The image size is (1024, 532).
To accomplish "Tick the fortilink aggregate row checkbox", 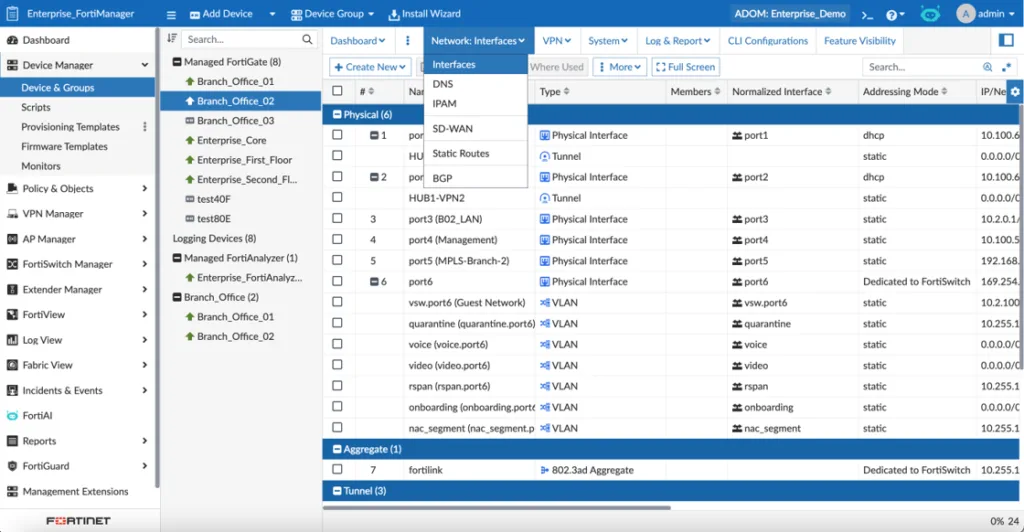I will pyautogui.click(x=337, y=470).
